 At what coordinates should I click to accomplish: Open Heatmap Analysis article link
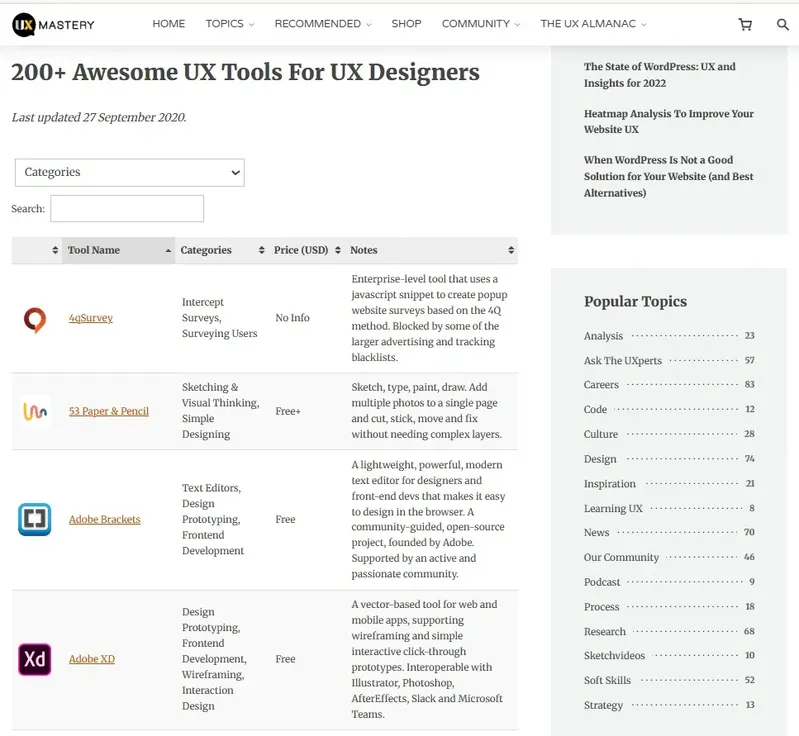[x=669, y=121]
